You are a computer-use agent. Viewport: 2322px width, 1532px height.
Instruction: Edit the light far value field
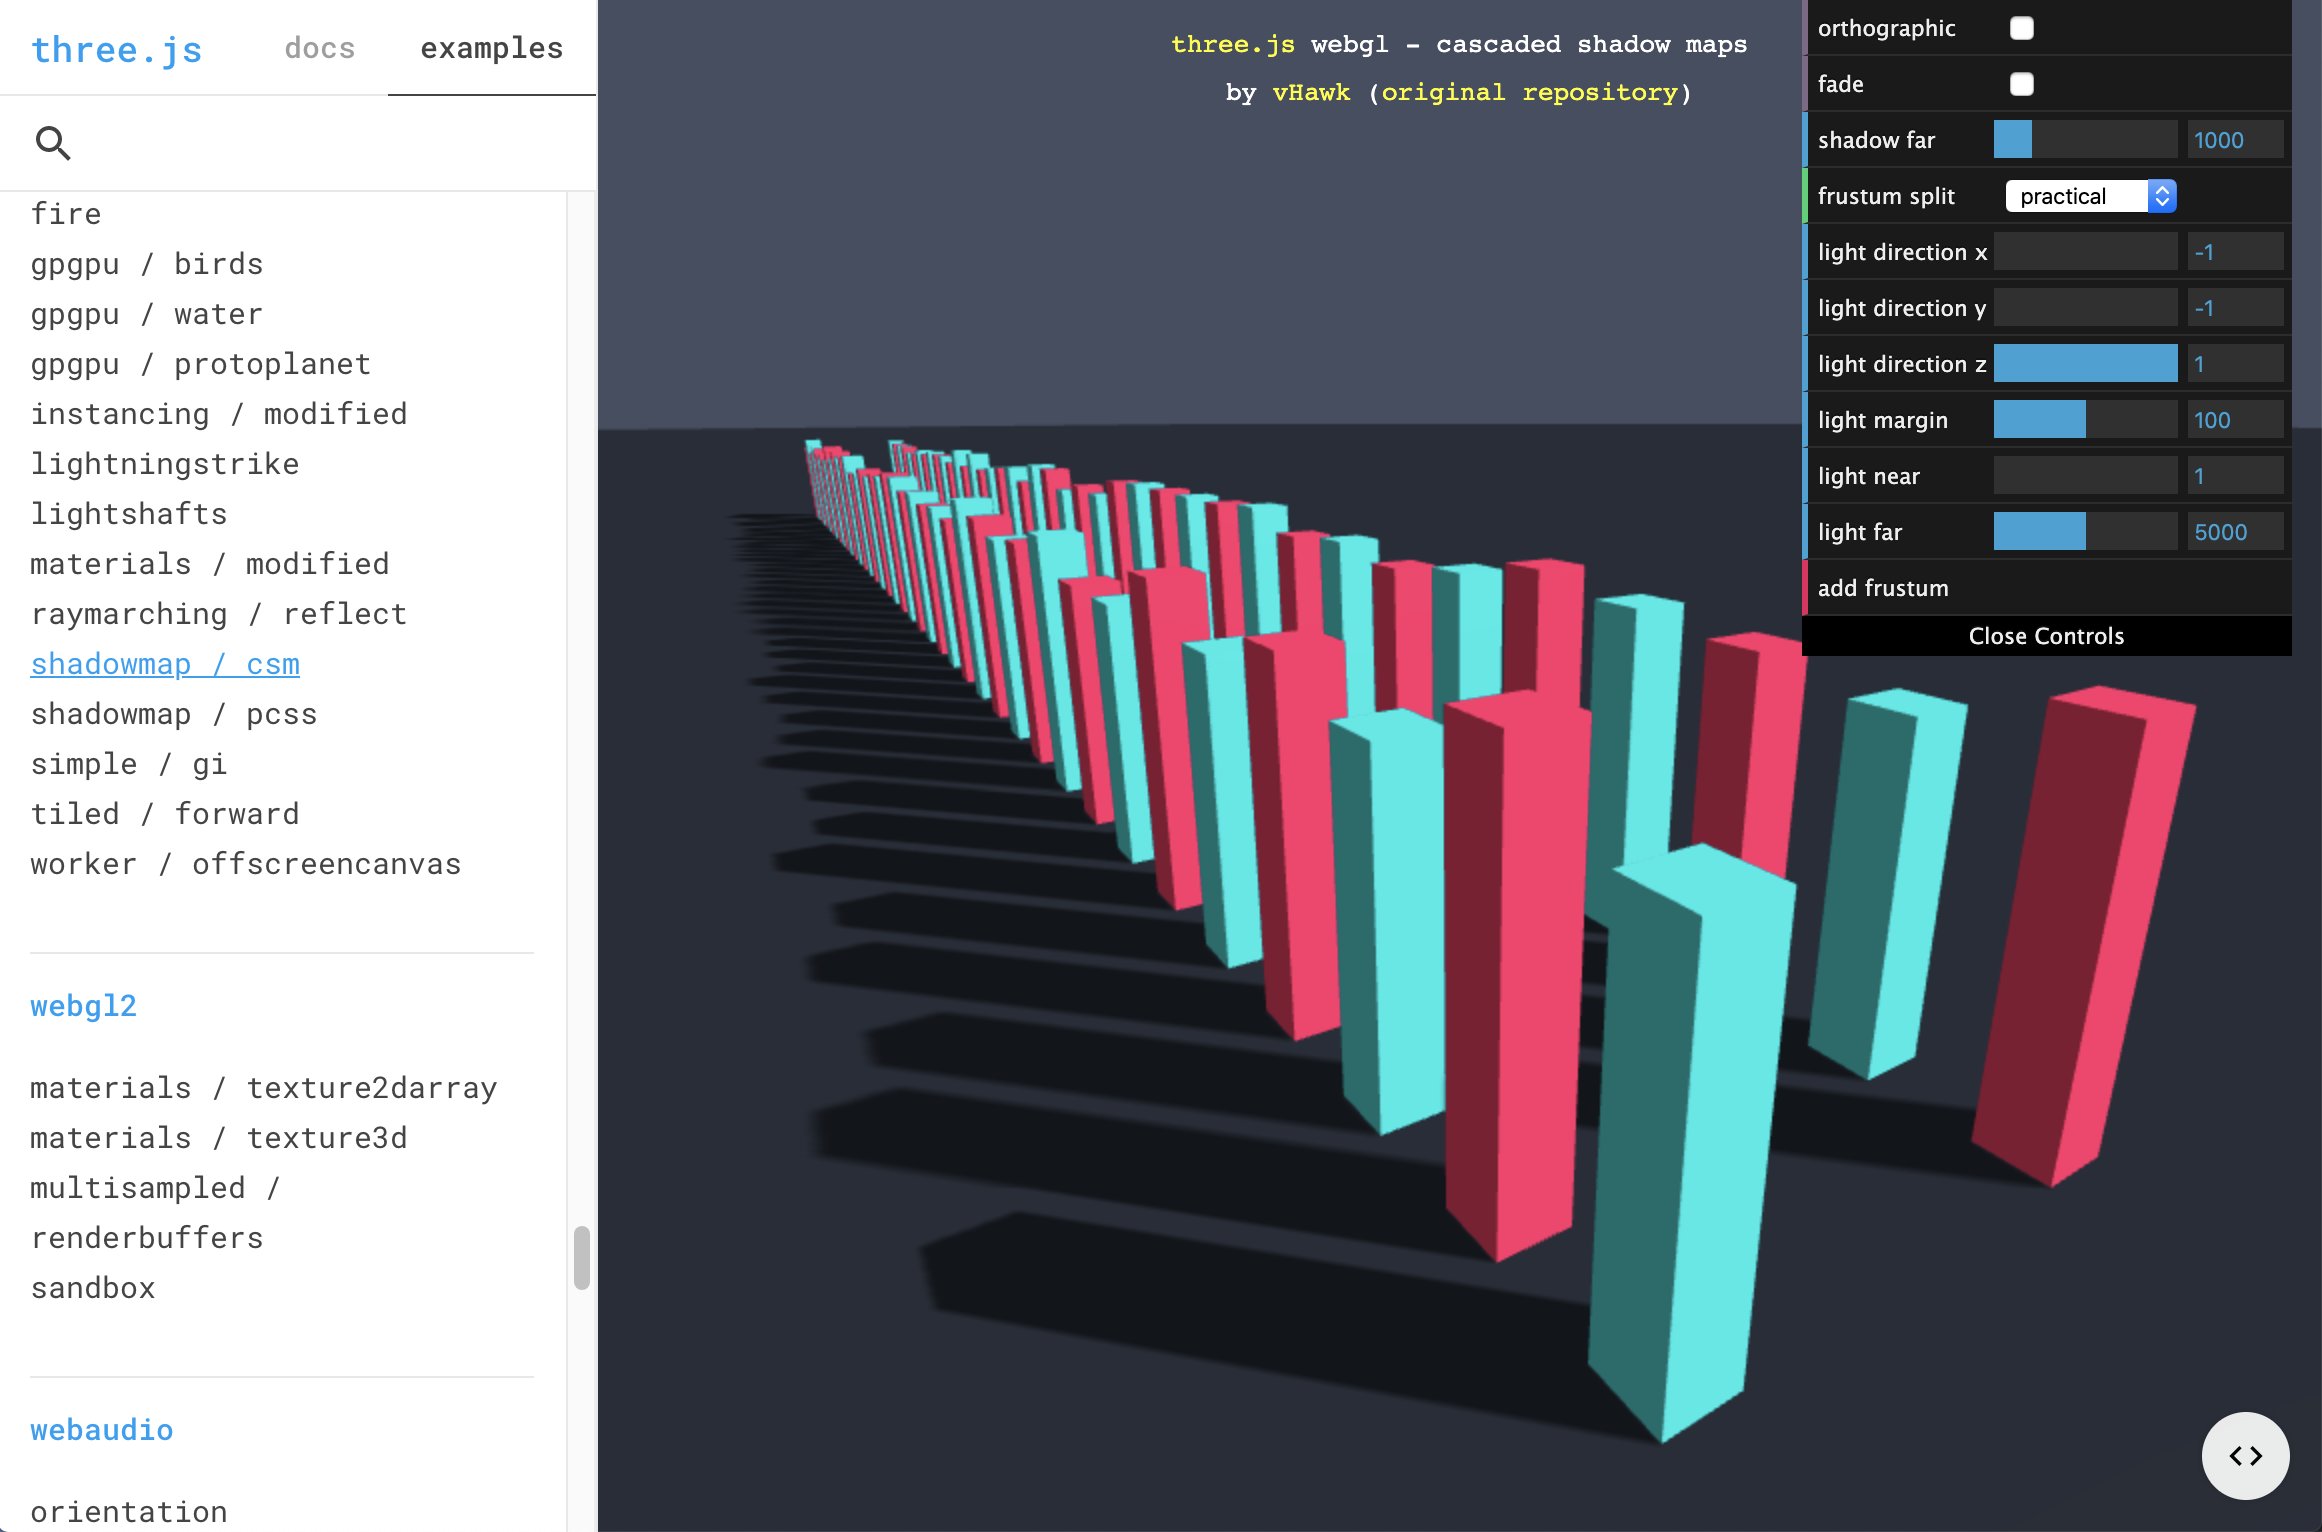[2235, 531]
